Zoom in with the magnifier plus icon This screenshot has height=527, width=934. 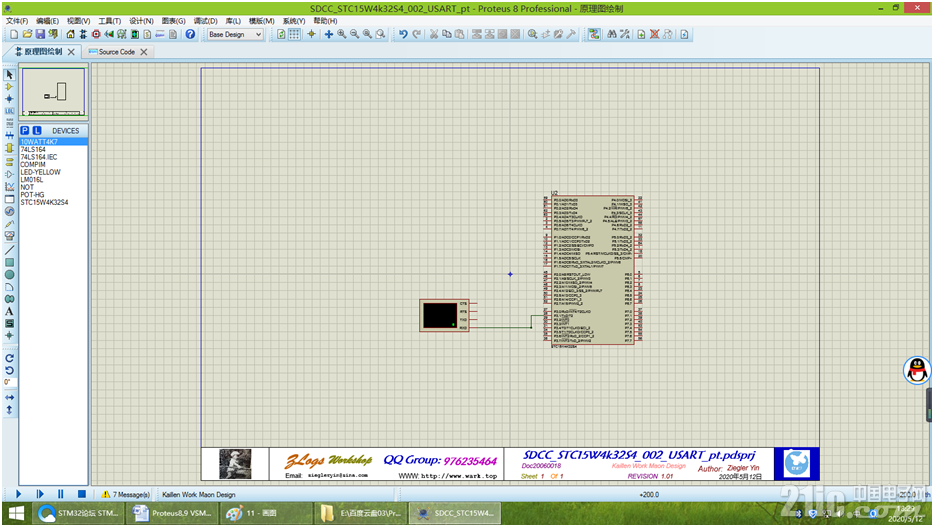[341, 35]
